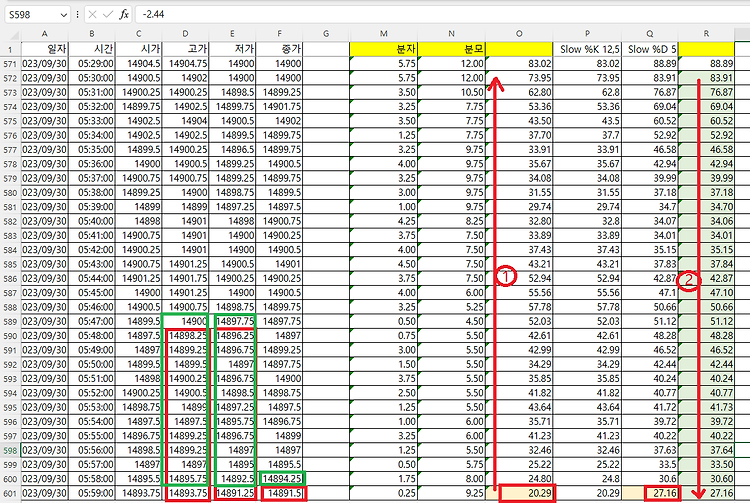Select time cell 05:44:00
This screenshot has width=750, height=503.
[x=92, y=278]
